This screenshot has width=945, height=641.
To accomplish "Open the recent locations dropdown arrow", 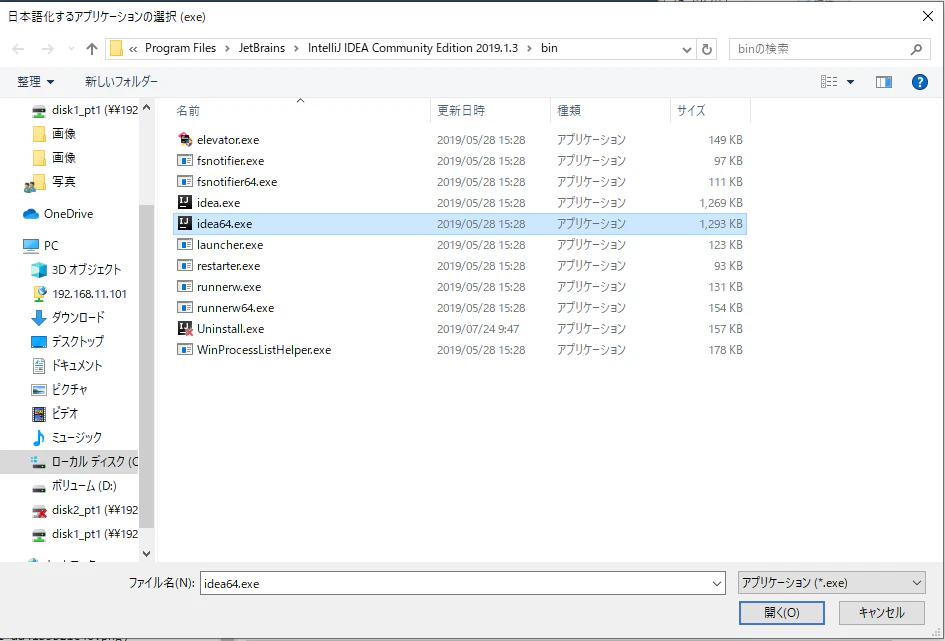I will [x=71, y=49].
